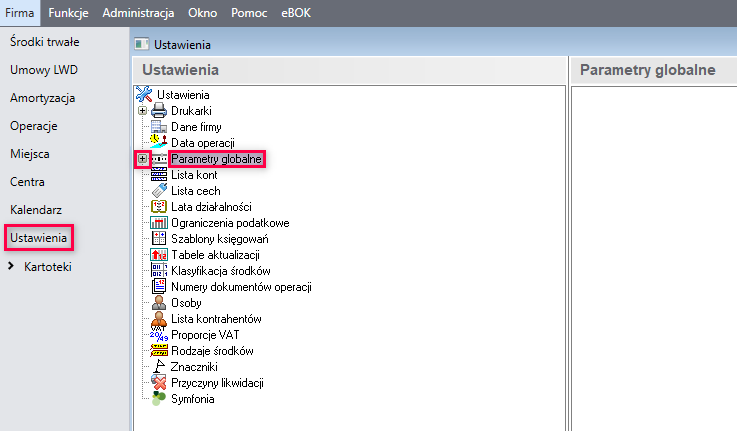
Task: Open Kalendarz from sidebar
Action: 36,210
